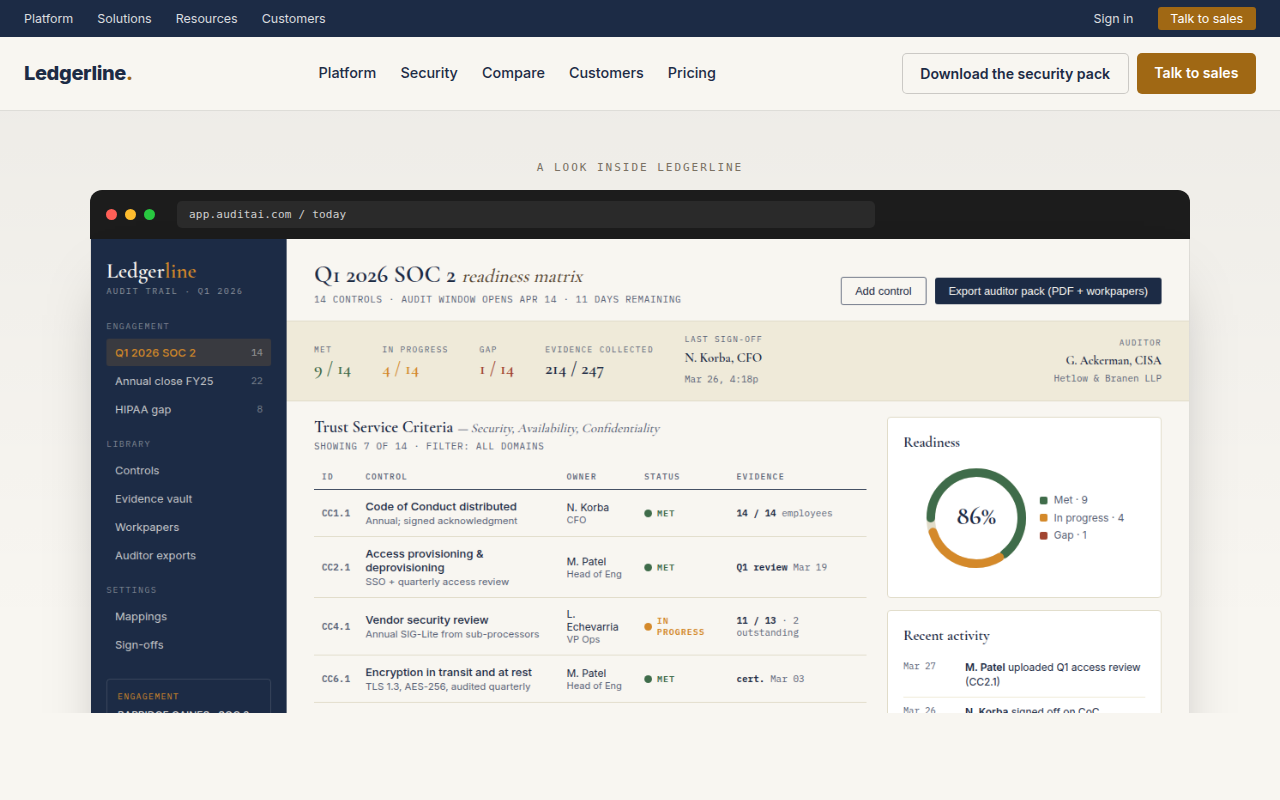The image size is (1280, 800).
Task: Click the red Gap legend swatch
Action: click(x=1044, y=536)
